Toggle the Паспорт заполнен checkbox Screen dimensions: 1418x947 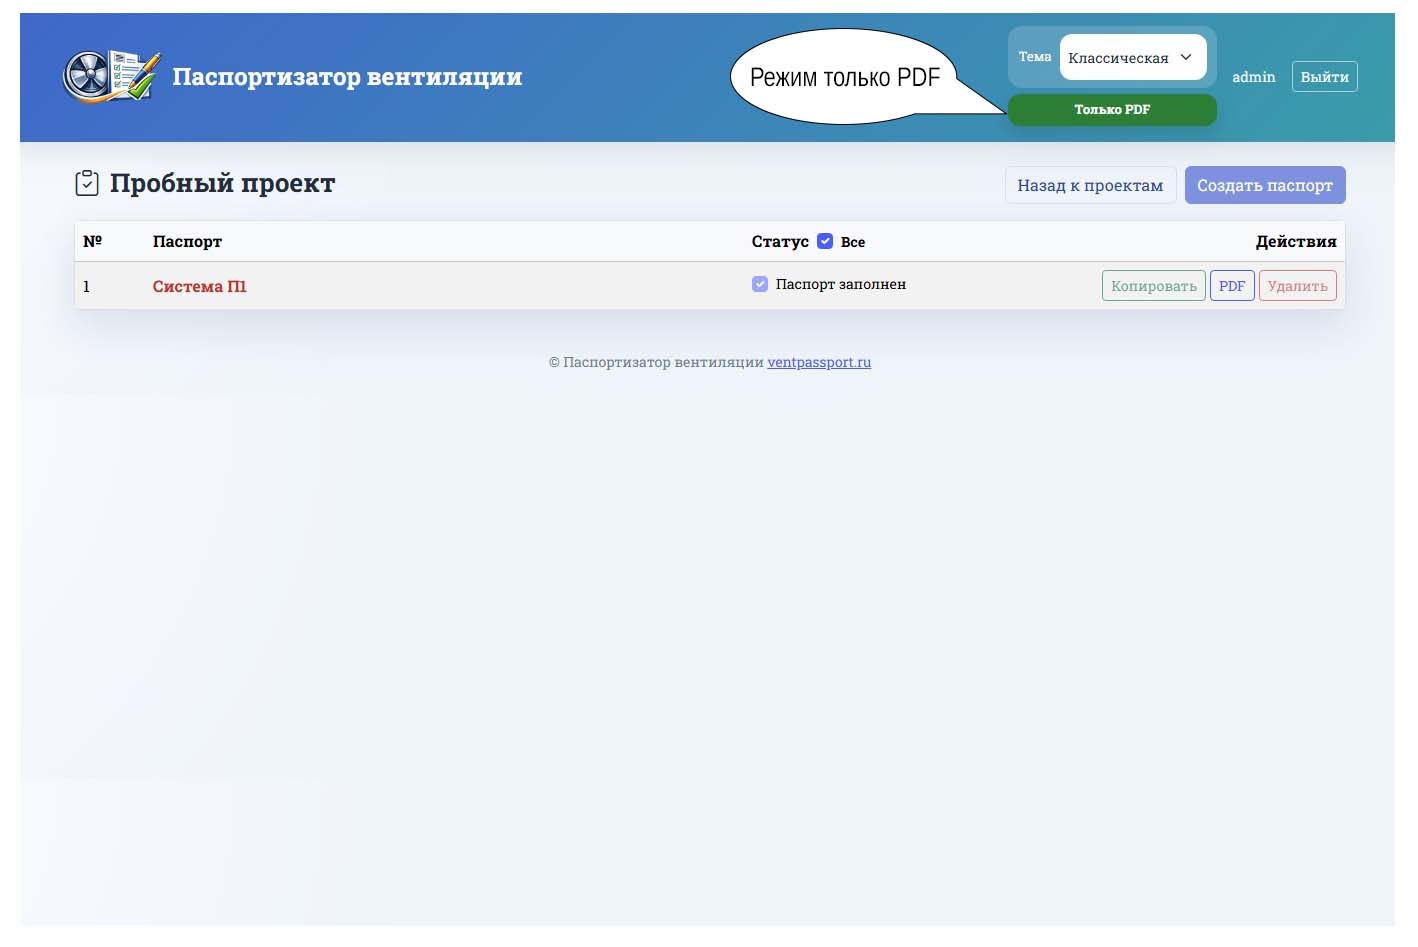click(x=760, y=284)
